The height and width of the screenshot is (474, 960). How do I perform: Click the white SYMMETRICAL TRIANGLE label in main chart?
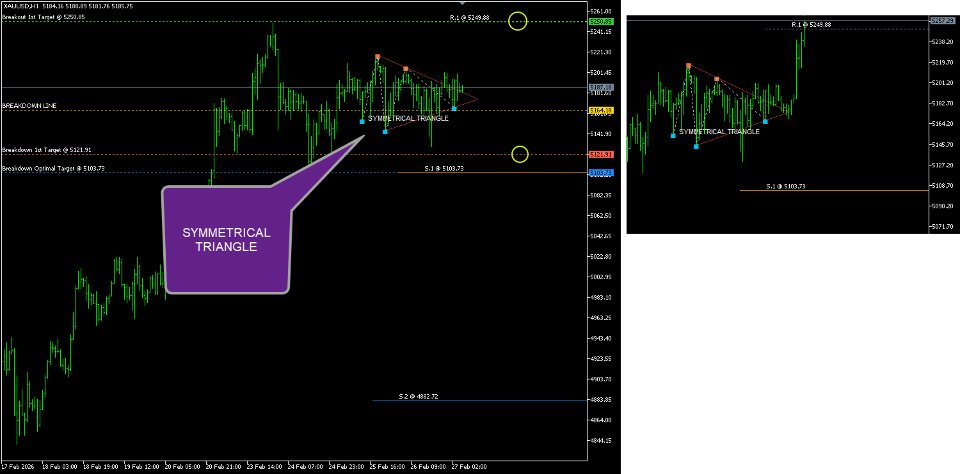(408, 118)
